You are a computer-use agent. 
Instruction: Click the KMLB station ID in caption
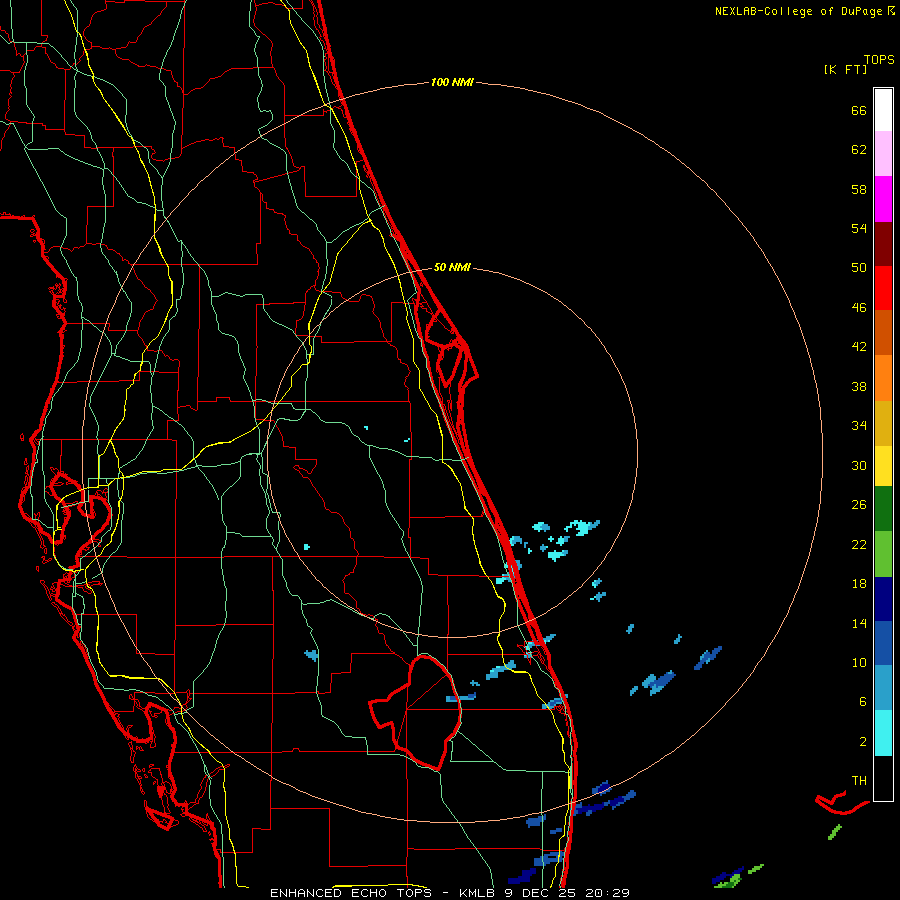coord(478,893)
